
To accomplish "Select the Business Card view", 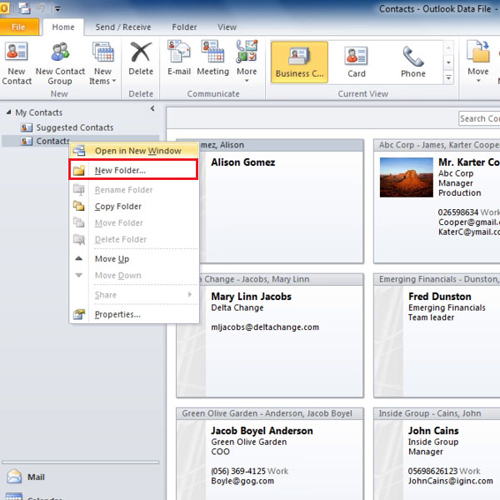I will (299, 62).
